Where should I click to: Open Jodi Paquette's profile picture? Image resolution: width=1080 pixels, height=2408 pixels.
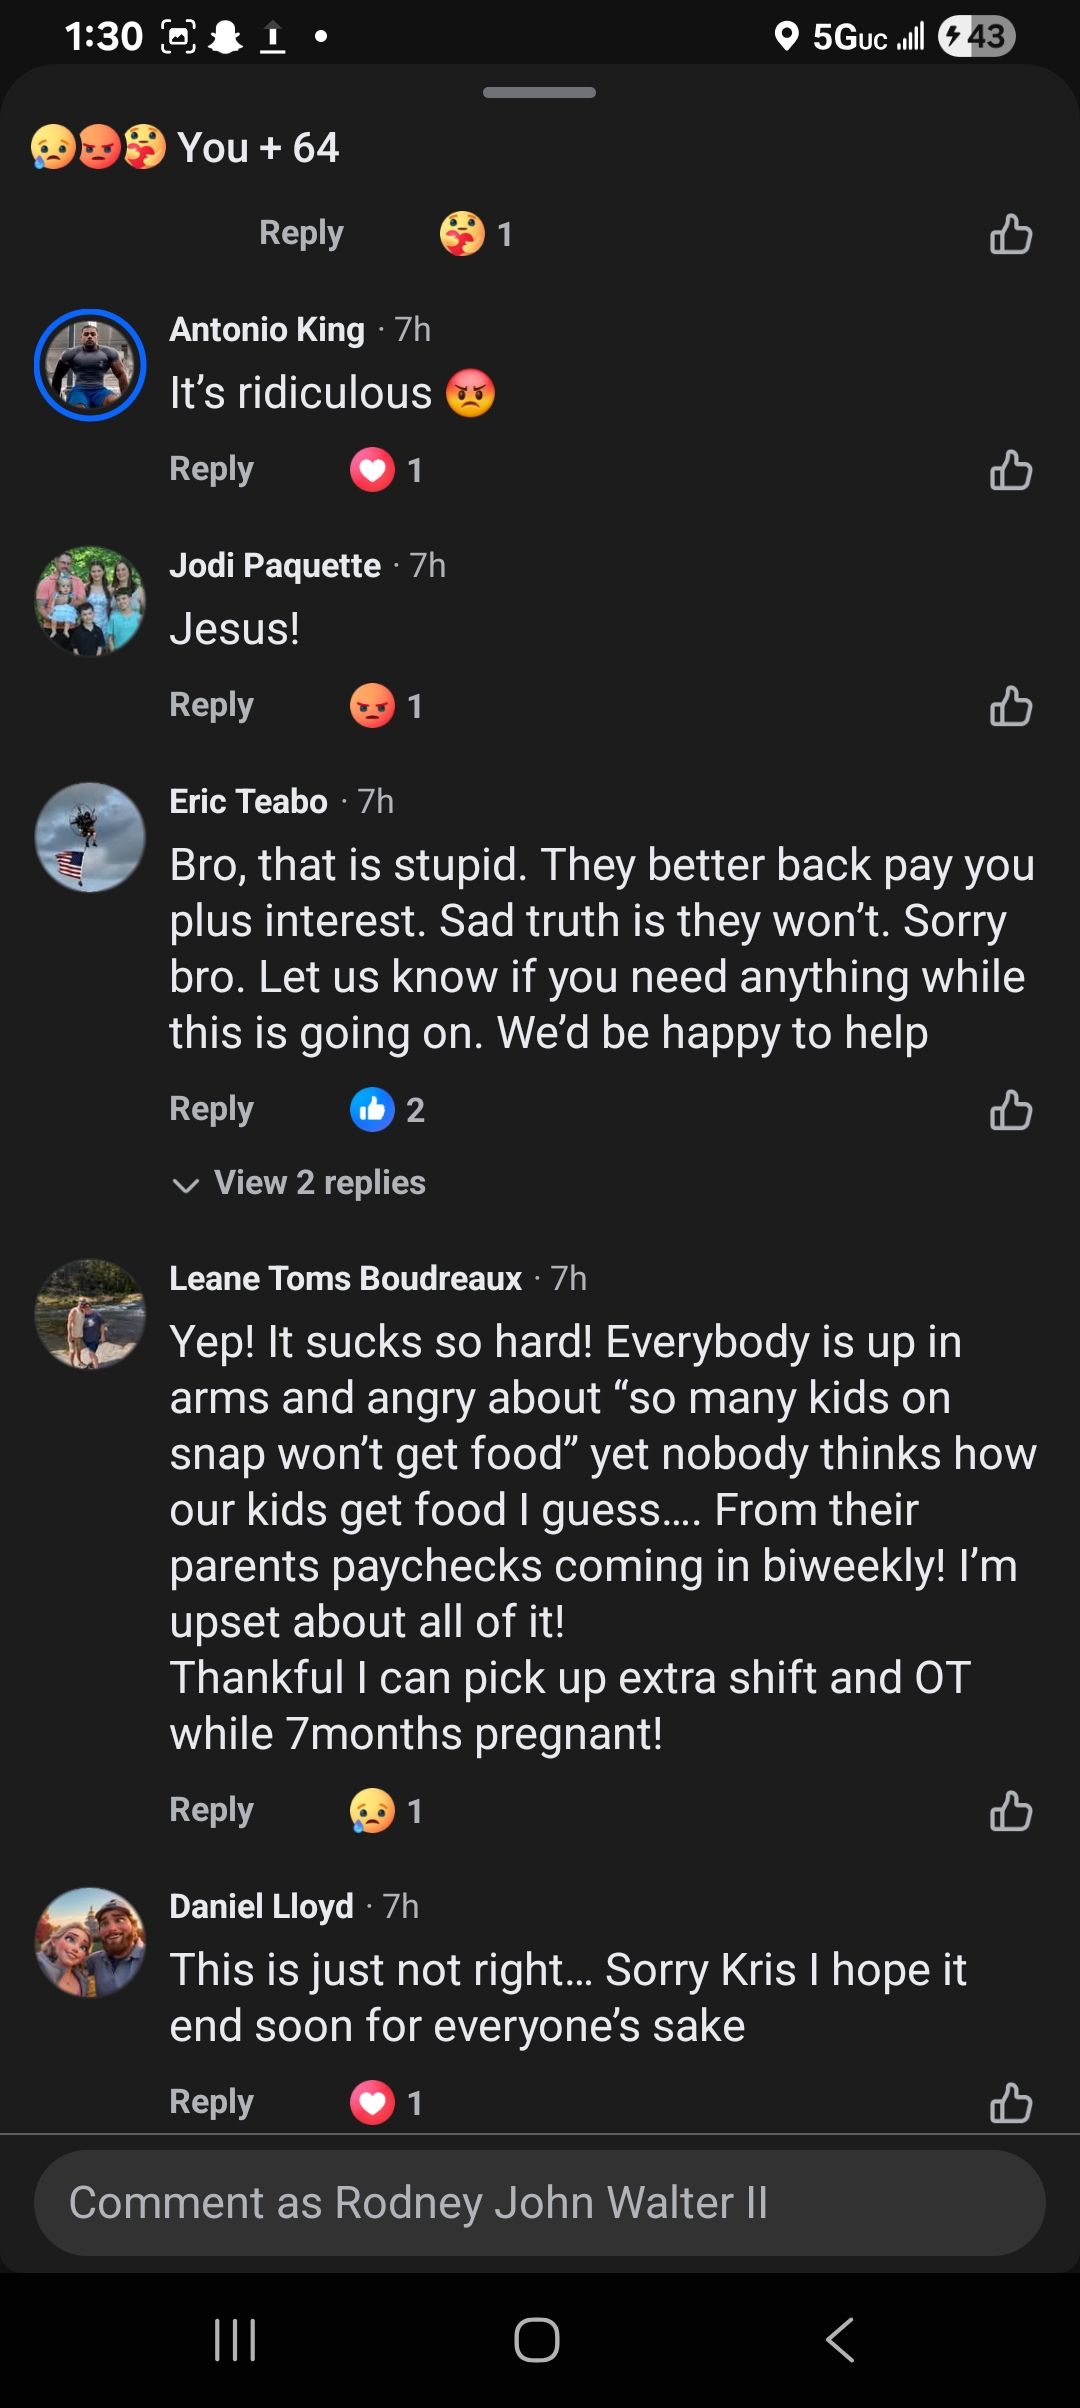pos(90,601)
